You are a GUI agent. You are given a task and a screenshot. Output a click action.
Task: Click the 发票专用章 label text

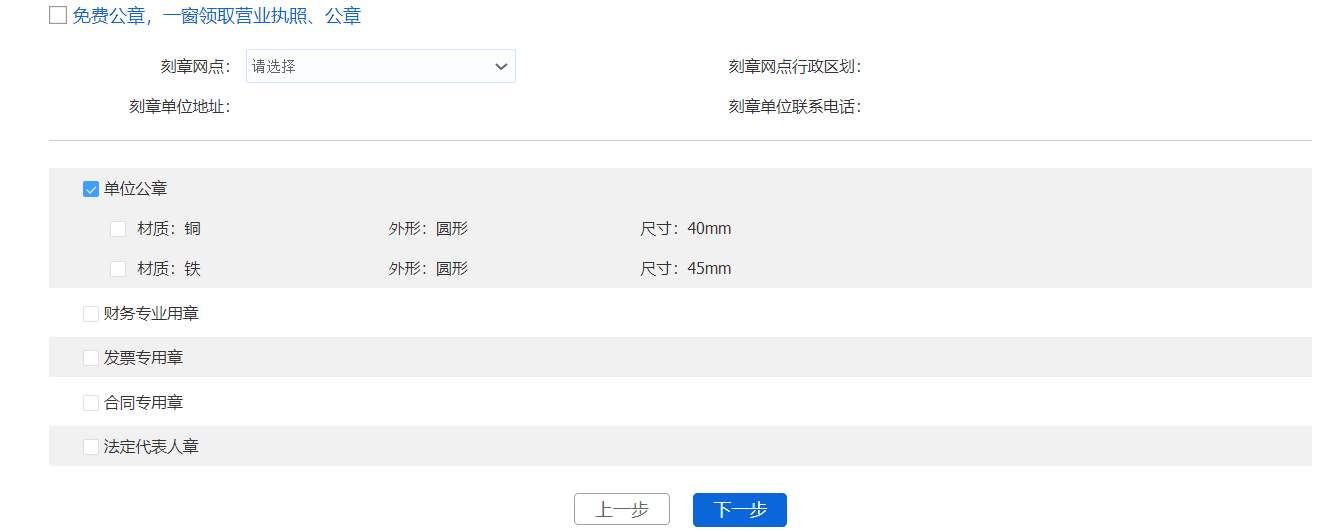pyautogui.click(x=144, y=358)
